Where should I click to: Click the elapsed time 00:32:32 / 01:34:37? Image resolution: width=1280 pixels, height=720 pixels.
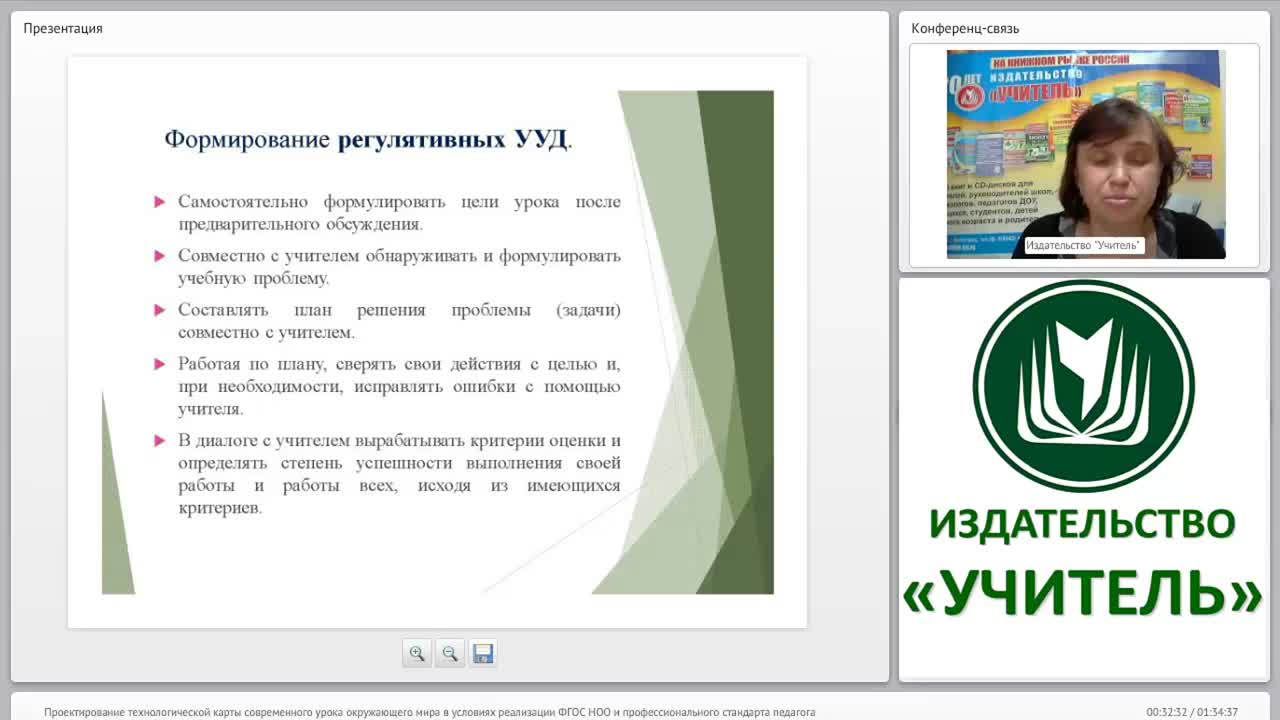(x=1192, y=712)
